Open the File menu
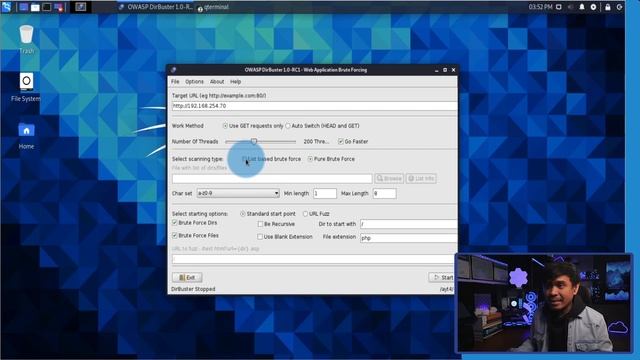 point(175,82)
